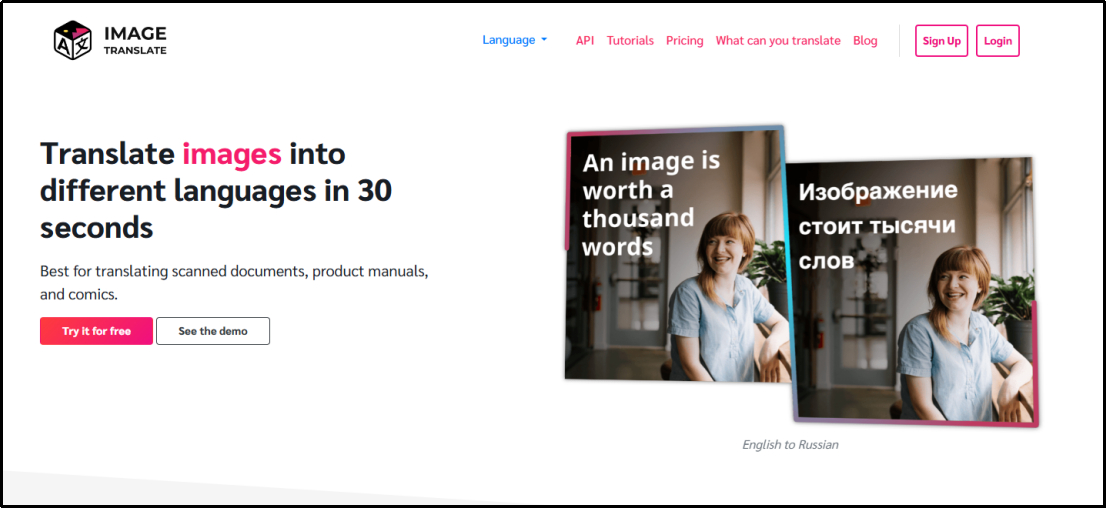Screen dimensions: 1107x509
Task: Click the See the demo button
Action: 213,331
